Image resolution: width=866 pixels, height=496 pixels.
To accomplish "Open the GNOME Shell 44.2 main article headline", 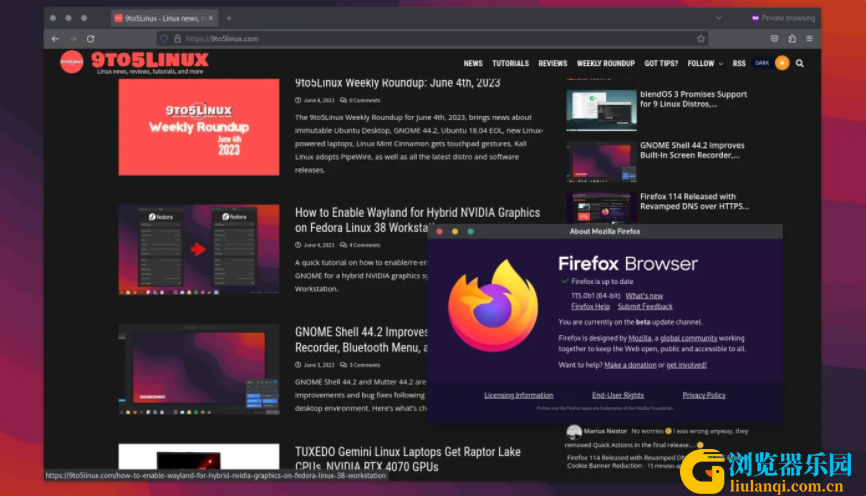I will pyautogui.click(x=361, y=340).
